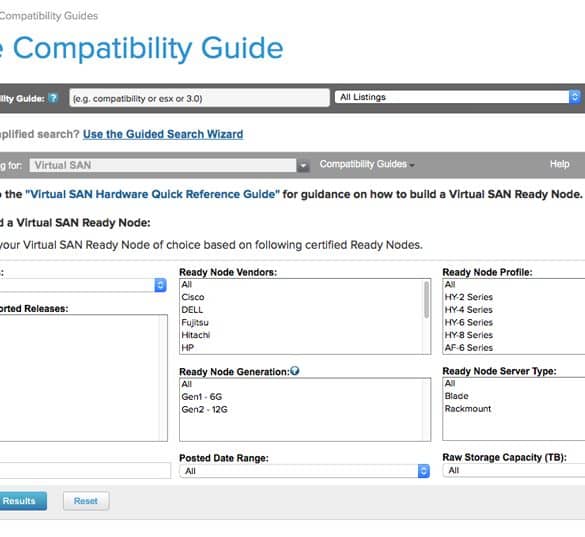The width and height of the screenshot is (585, 537).
Task: Click Use the Guided Search Wizard link
Action: coord(163,134)
